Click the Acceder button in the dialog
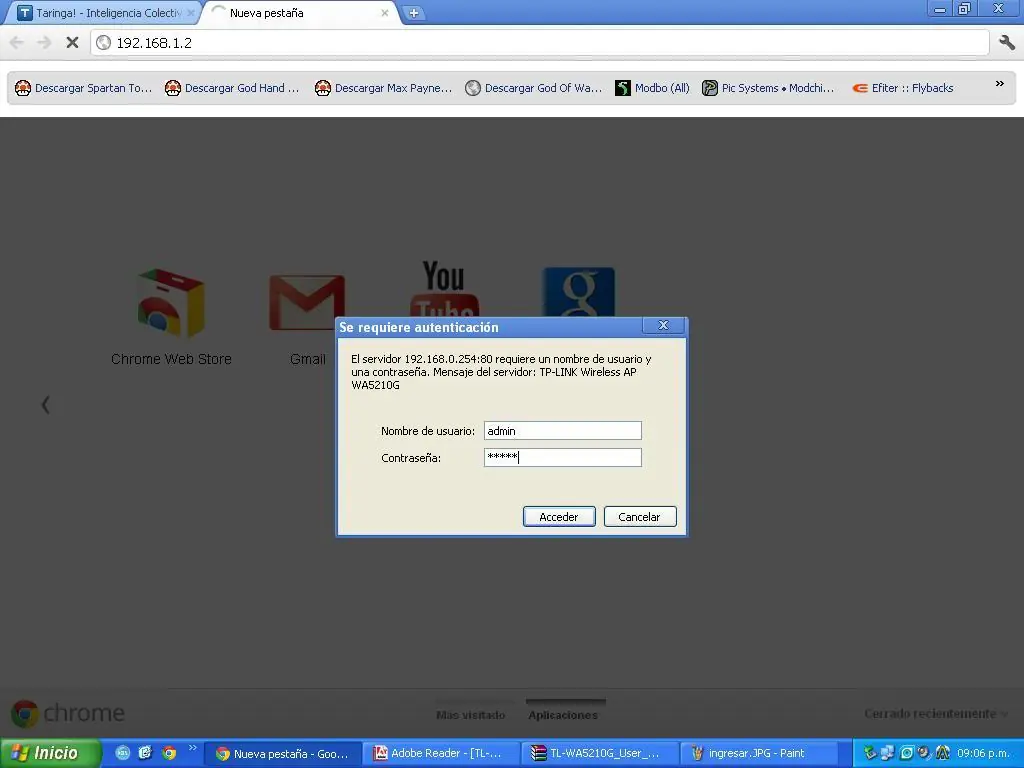This screenshot has height=768, width=1024. click(559, 517)
